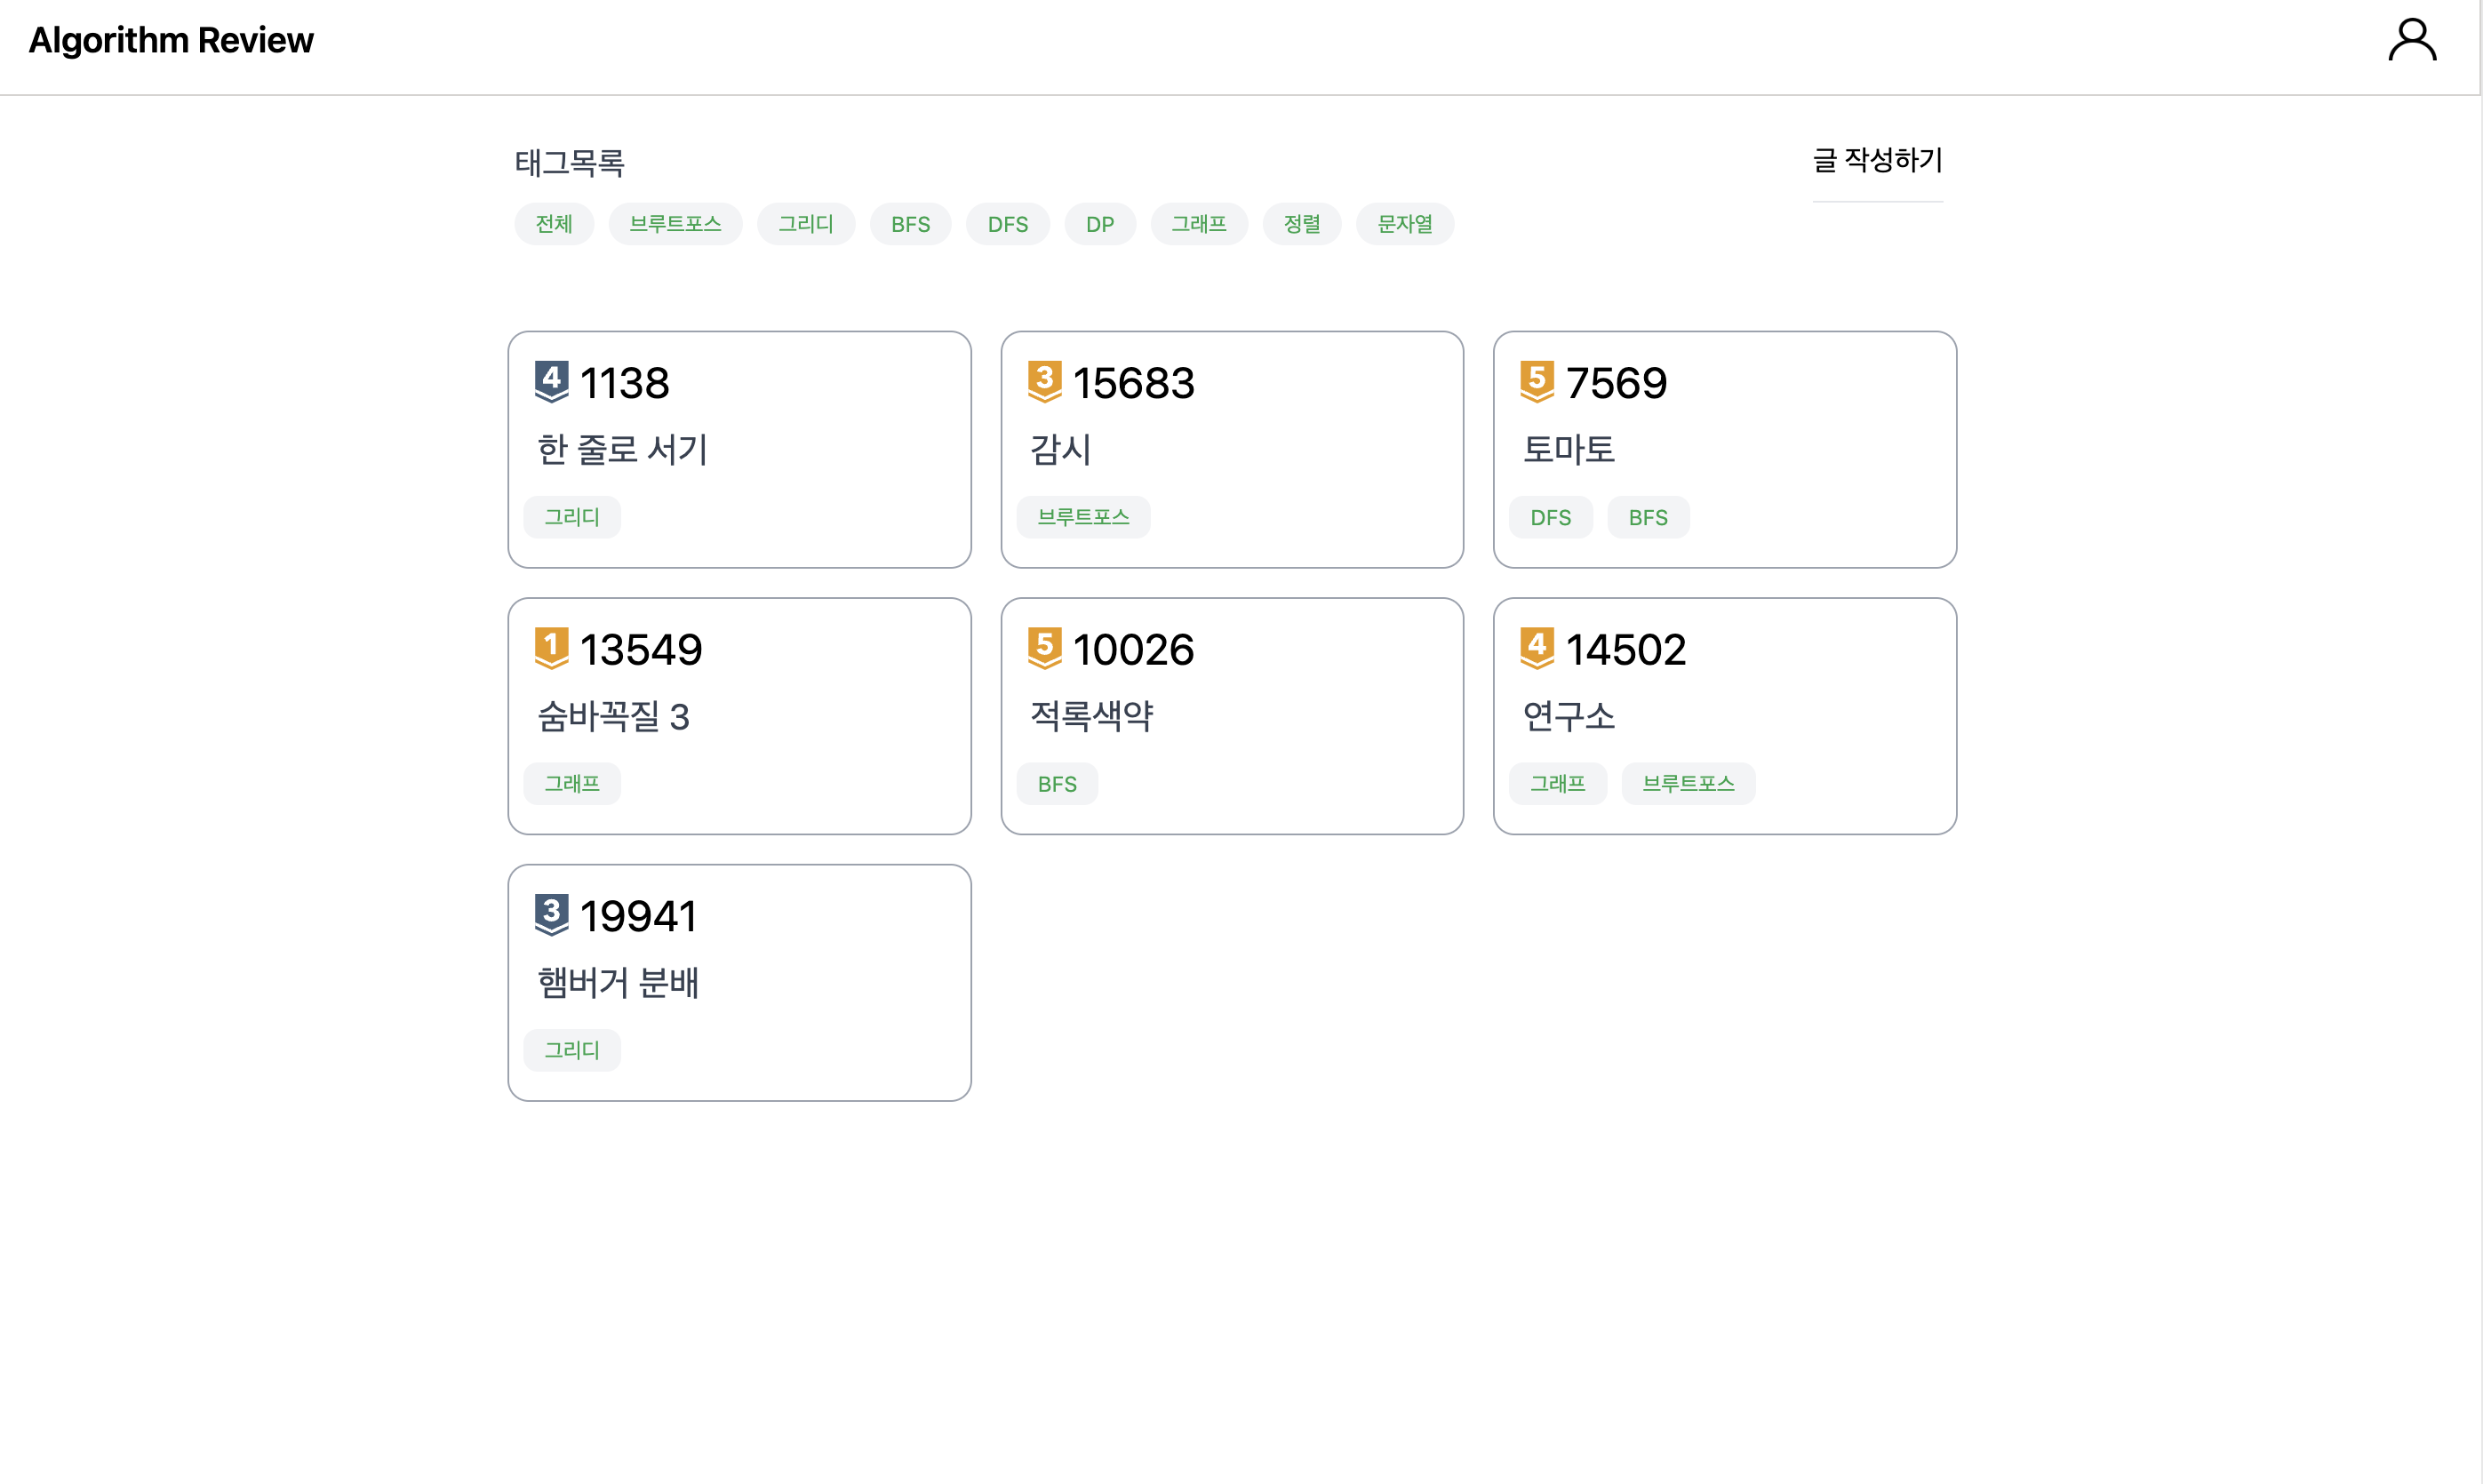Choose the 브루트포스 tag in tag list
The image size is (2483, 1484).
(x=675, y=224)
